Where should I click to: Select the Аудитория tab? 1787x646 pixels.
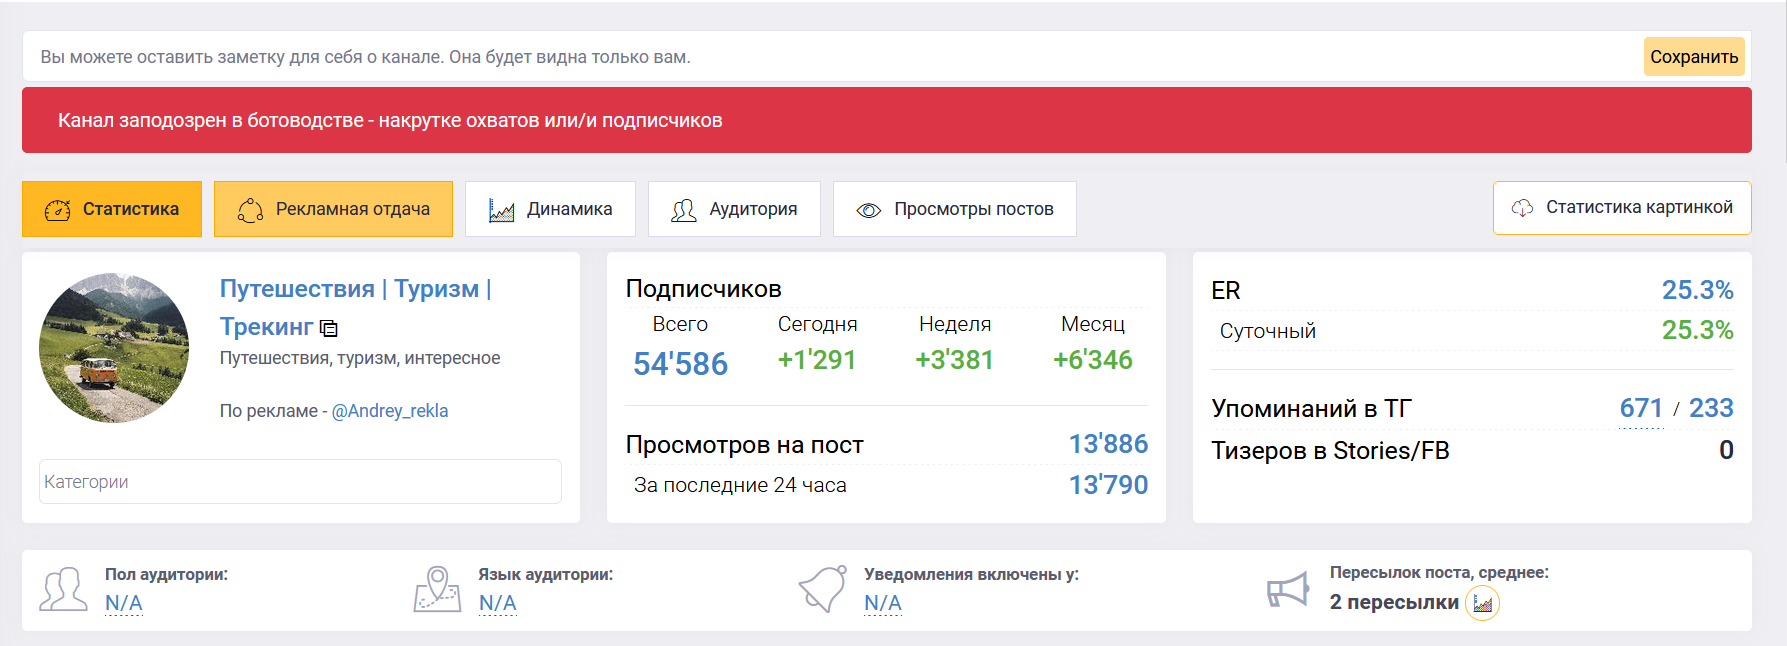click(x=734, y=209)
